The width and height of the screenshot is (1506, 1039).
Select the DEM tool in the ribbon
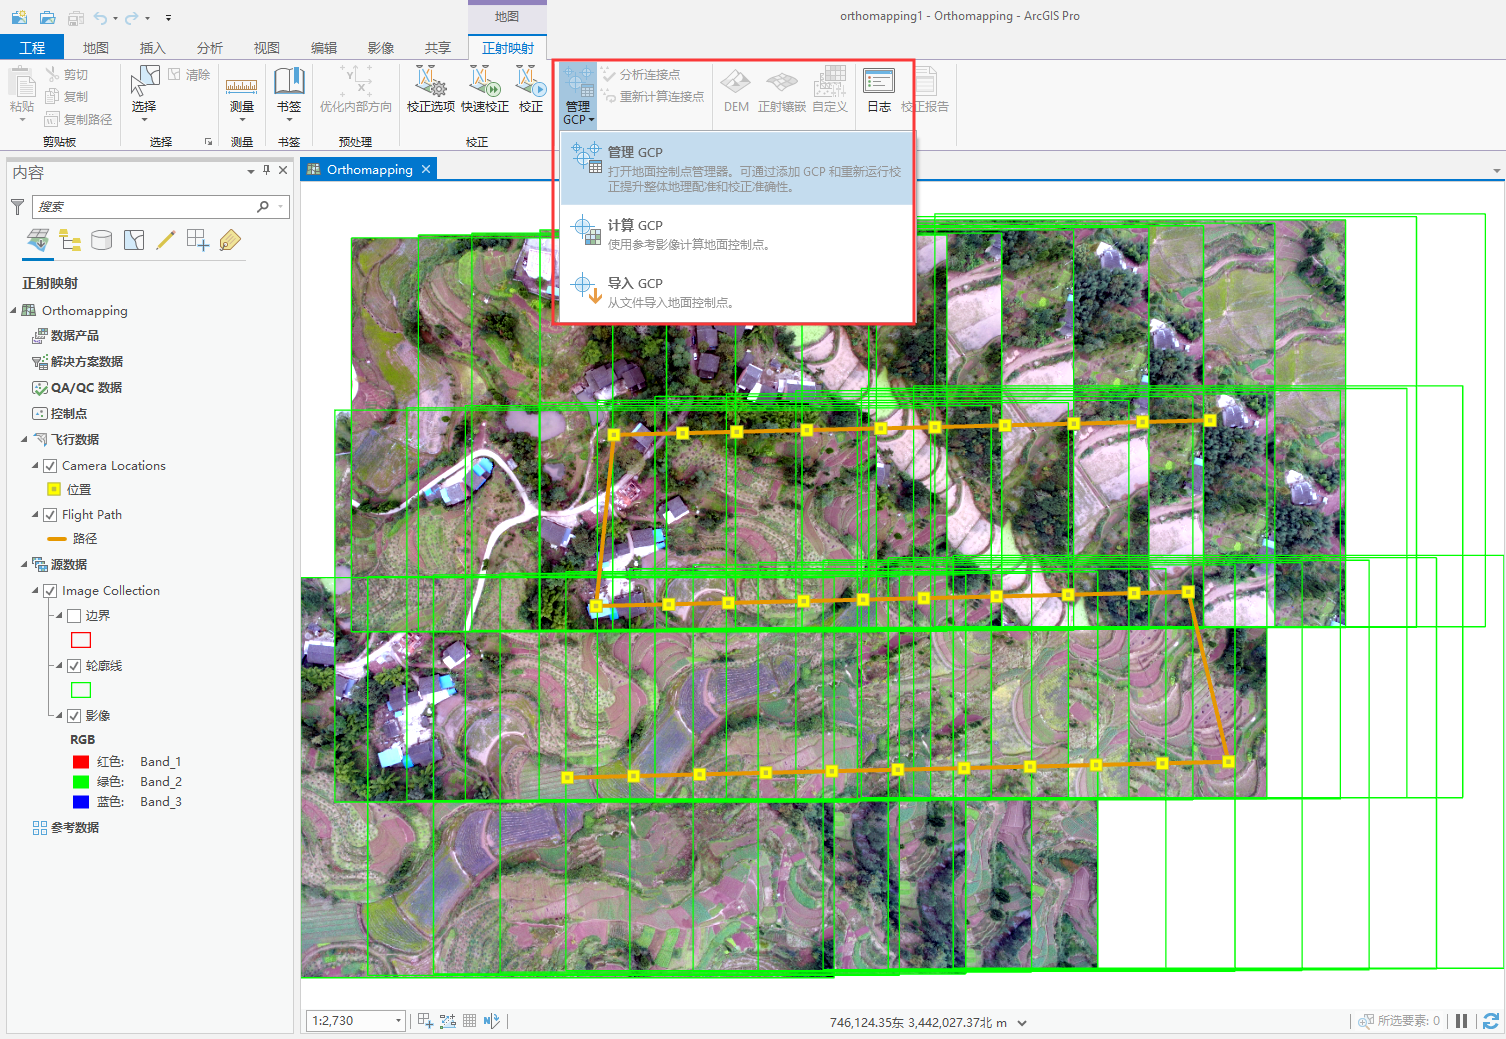735,90
